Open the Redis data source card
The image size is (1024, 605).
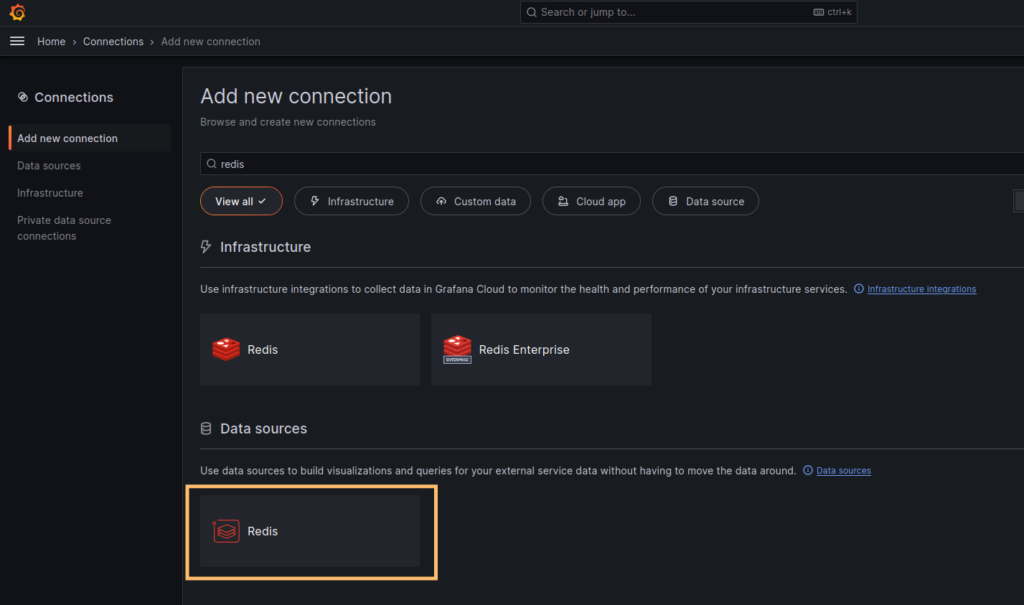click(310, 531)
